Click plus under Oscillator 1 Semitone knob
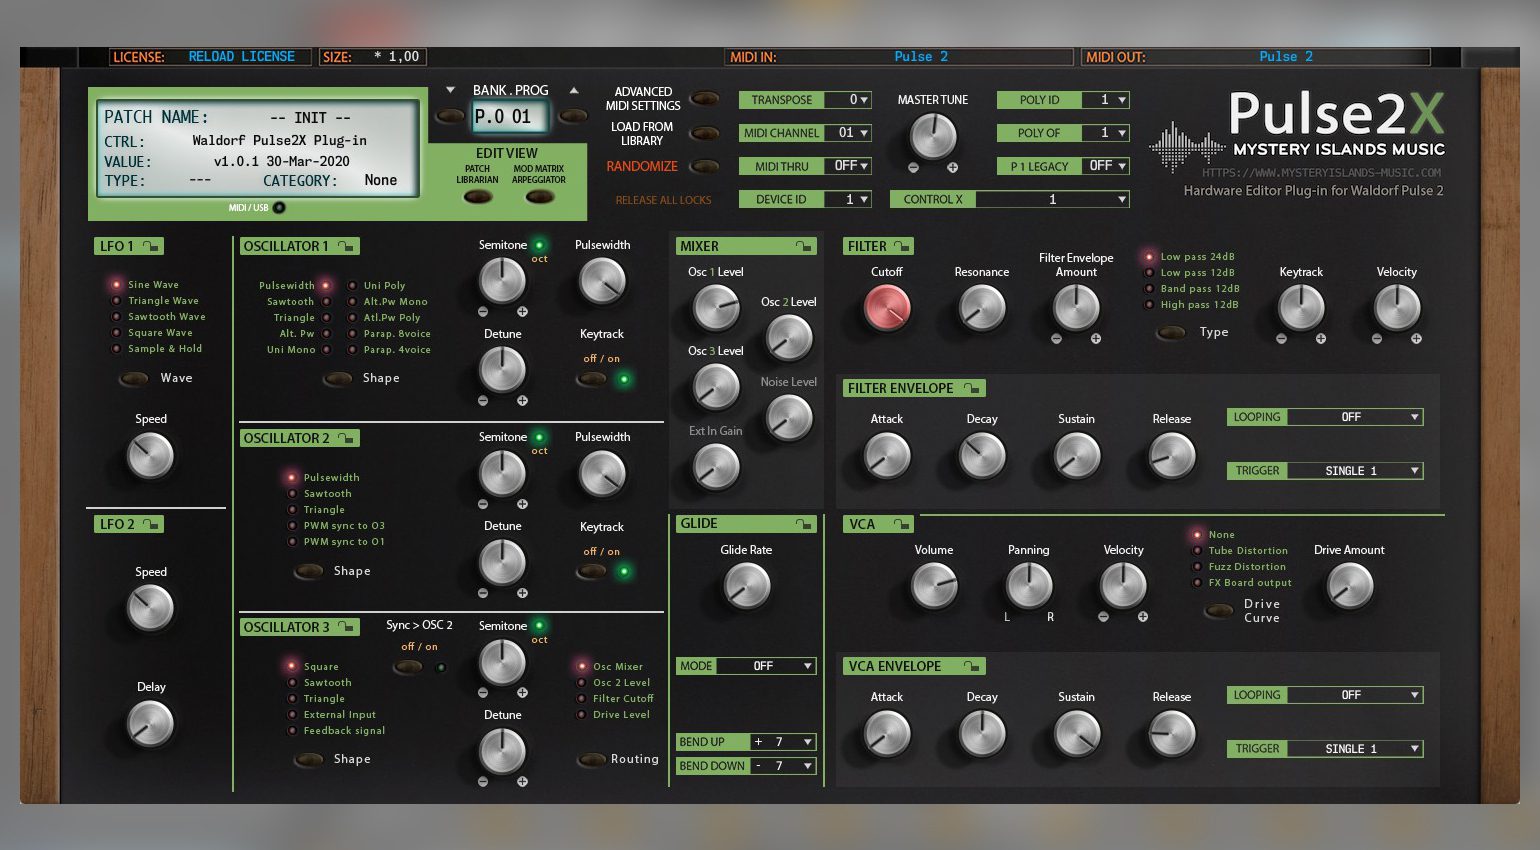1540x850 pixels. pos(522,312)
